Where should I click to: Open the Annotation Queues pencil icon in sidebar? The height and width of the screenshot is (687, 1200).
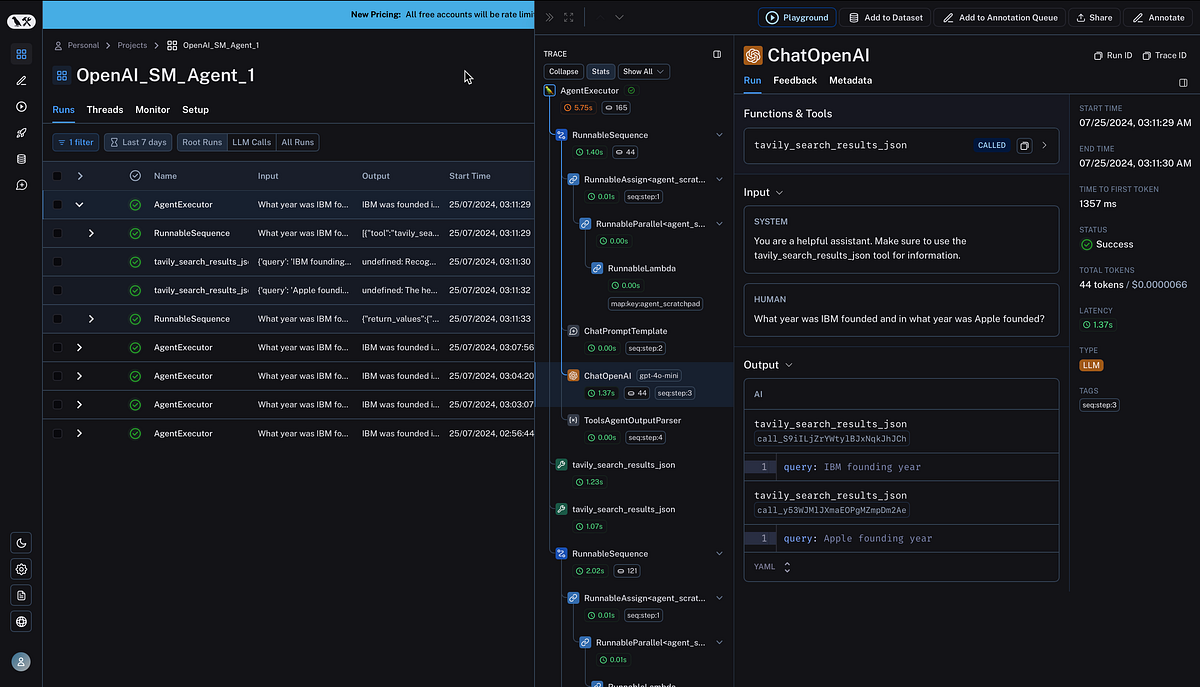click(x=21, y=82)
